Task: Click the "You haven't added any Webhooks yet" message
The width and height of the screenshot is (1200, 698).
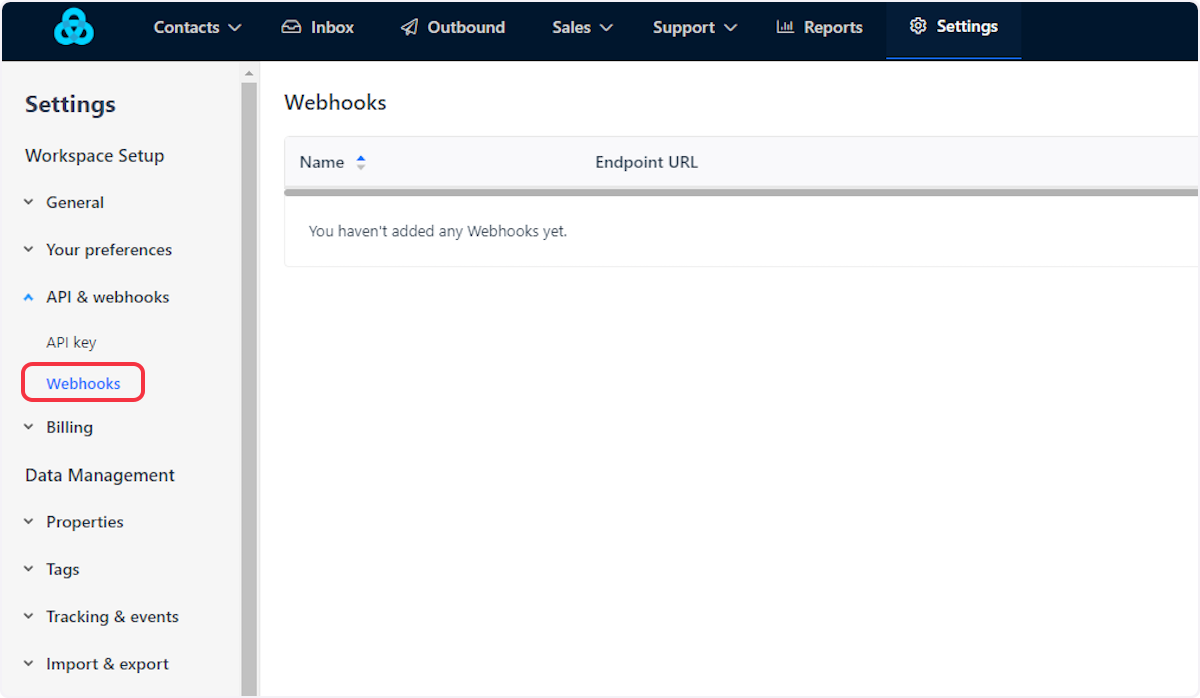Action: pos(438,231)
